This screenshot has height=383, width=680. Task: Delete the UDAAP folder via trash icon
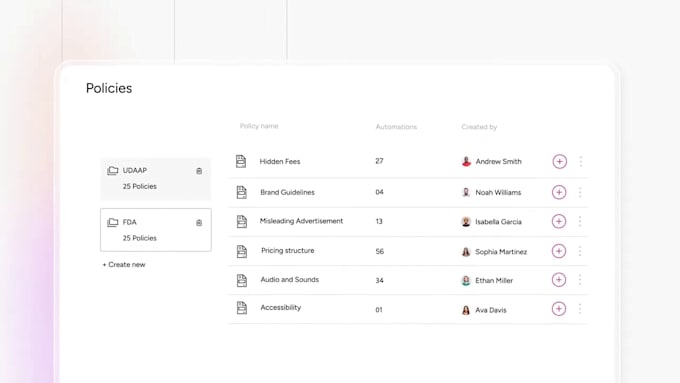point(199,171)
